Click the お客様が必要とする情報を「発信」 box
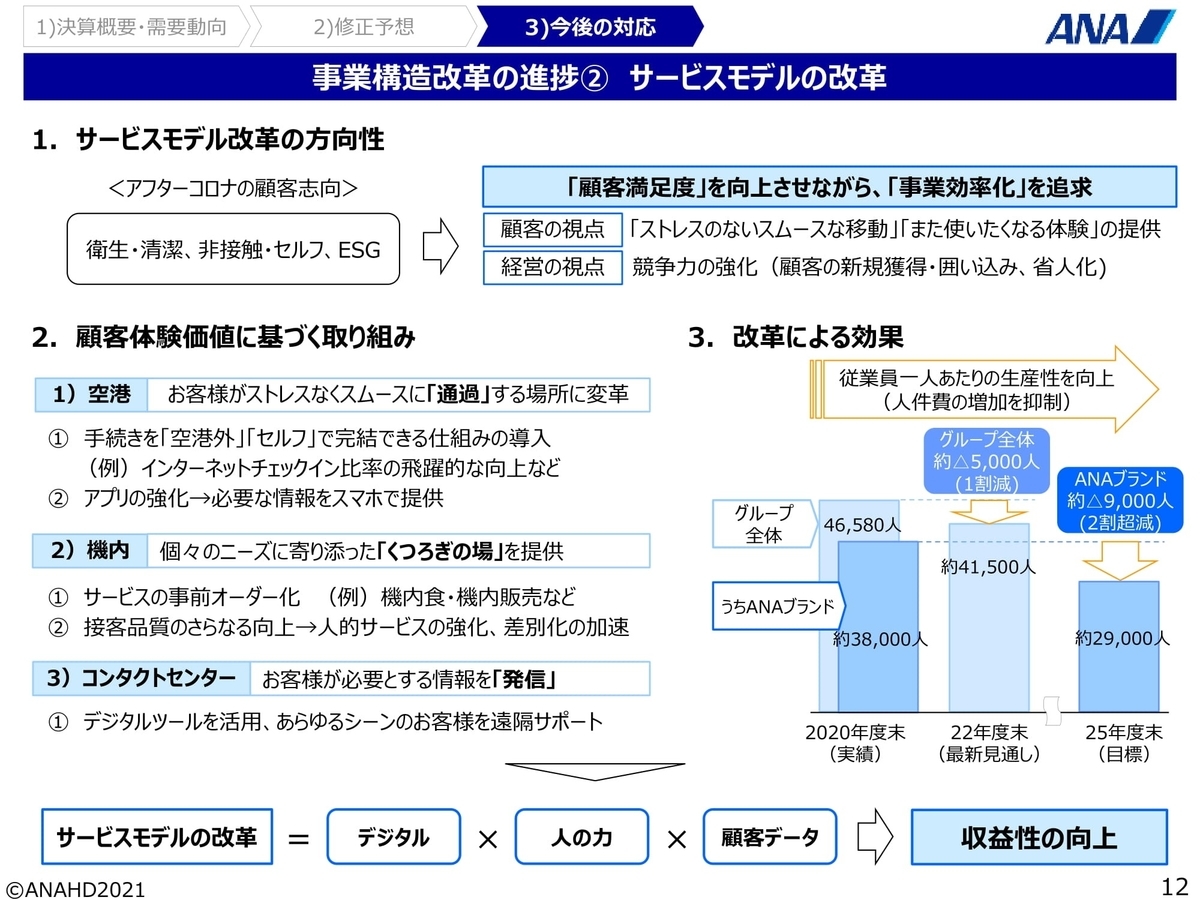The image size is (1200, 900). tap(449, 679)
